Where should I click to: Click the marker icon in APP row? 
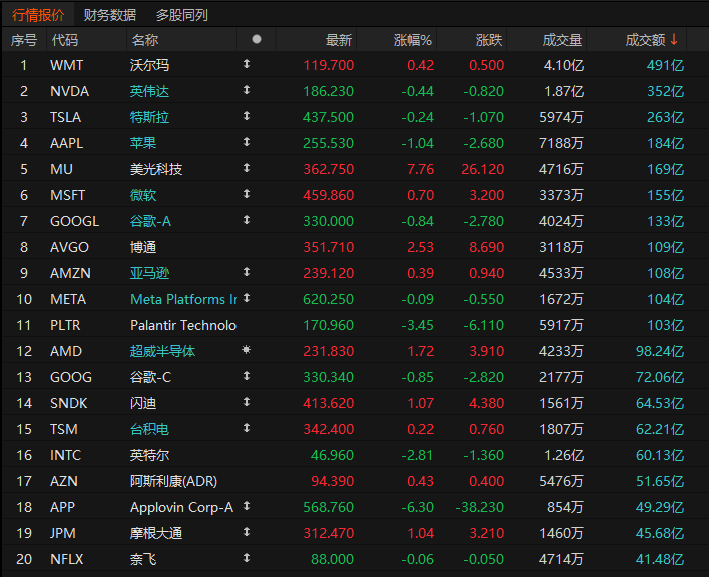coord(247,506)
